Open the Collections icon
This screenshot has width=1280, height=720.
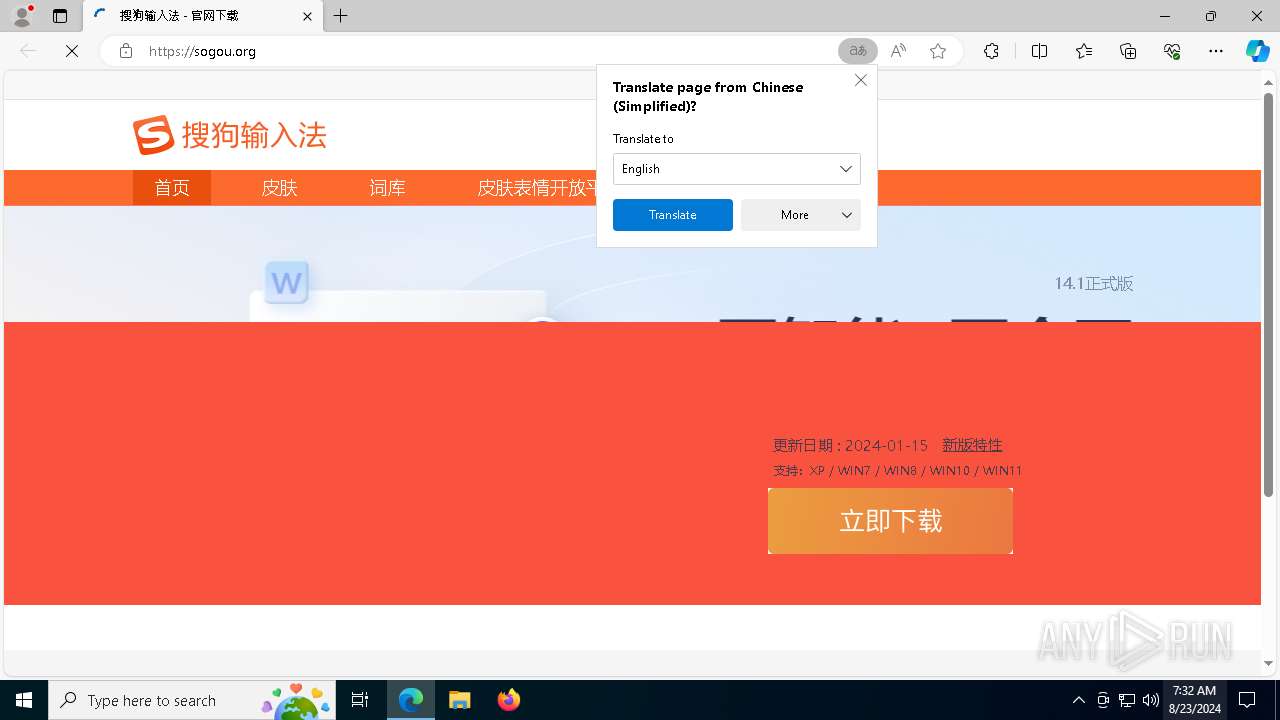1128,51
